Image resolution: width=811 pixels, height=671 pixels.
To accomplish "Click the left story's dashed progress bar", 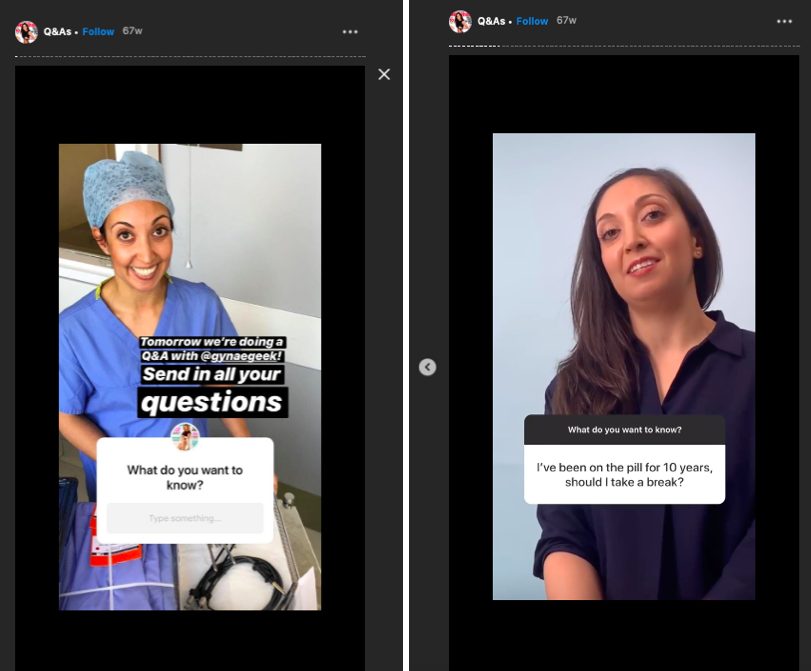I will (190, 57).
